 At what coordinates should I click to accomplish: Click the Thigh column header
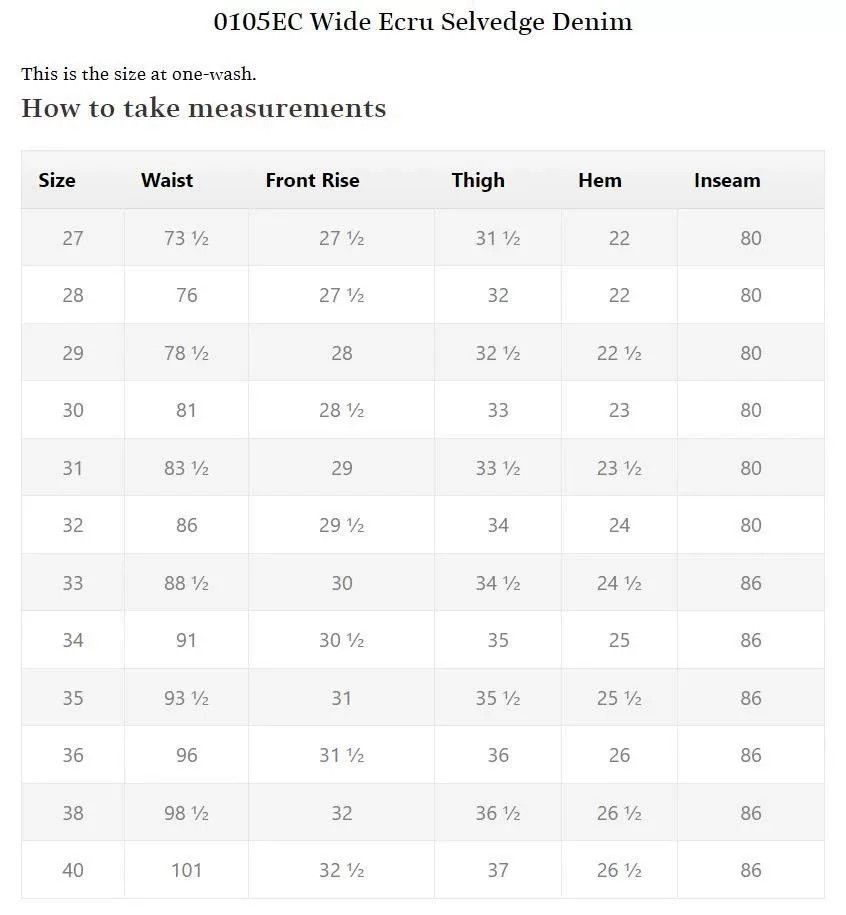tap(478, 181)
